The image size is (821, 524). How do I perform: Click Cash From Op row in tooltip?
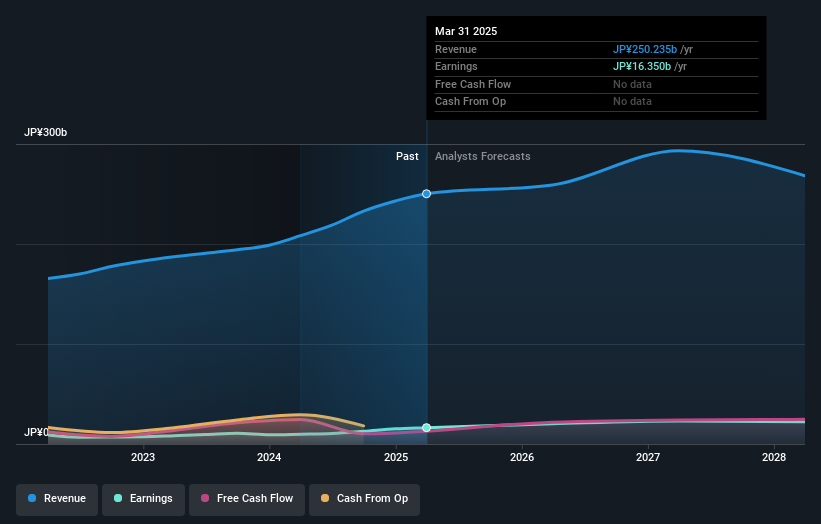[596, 102]
